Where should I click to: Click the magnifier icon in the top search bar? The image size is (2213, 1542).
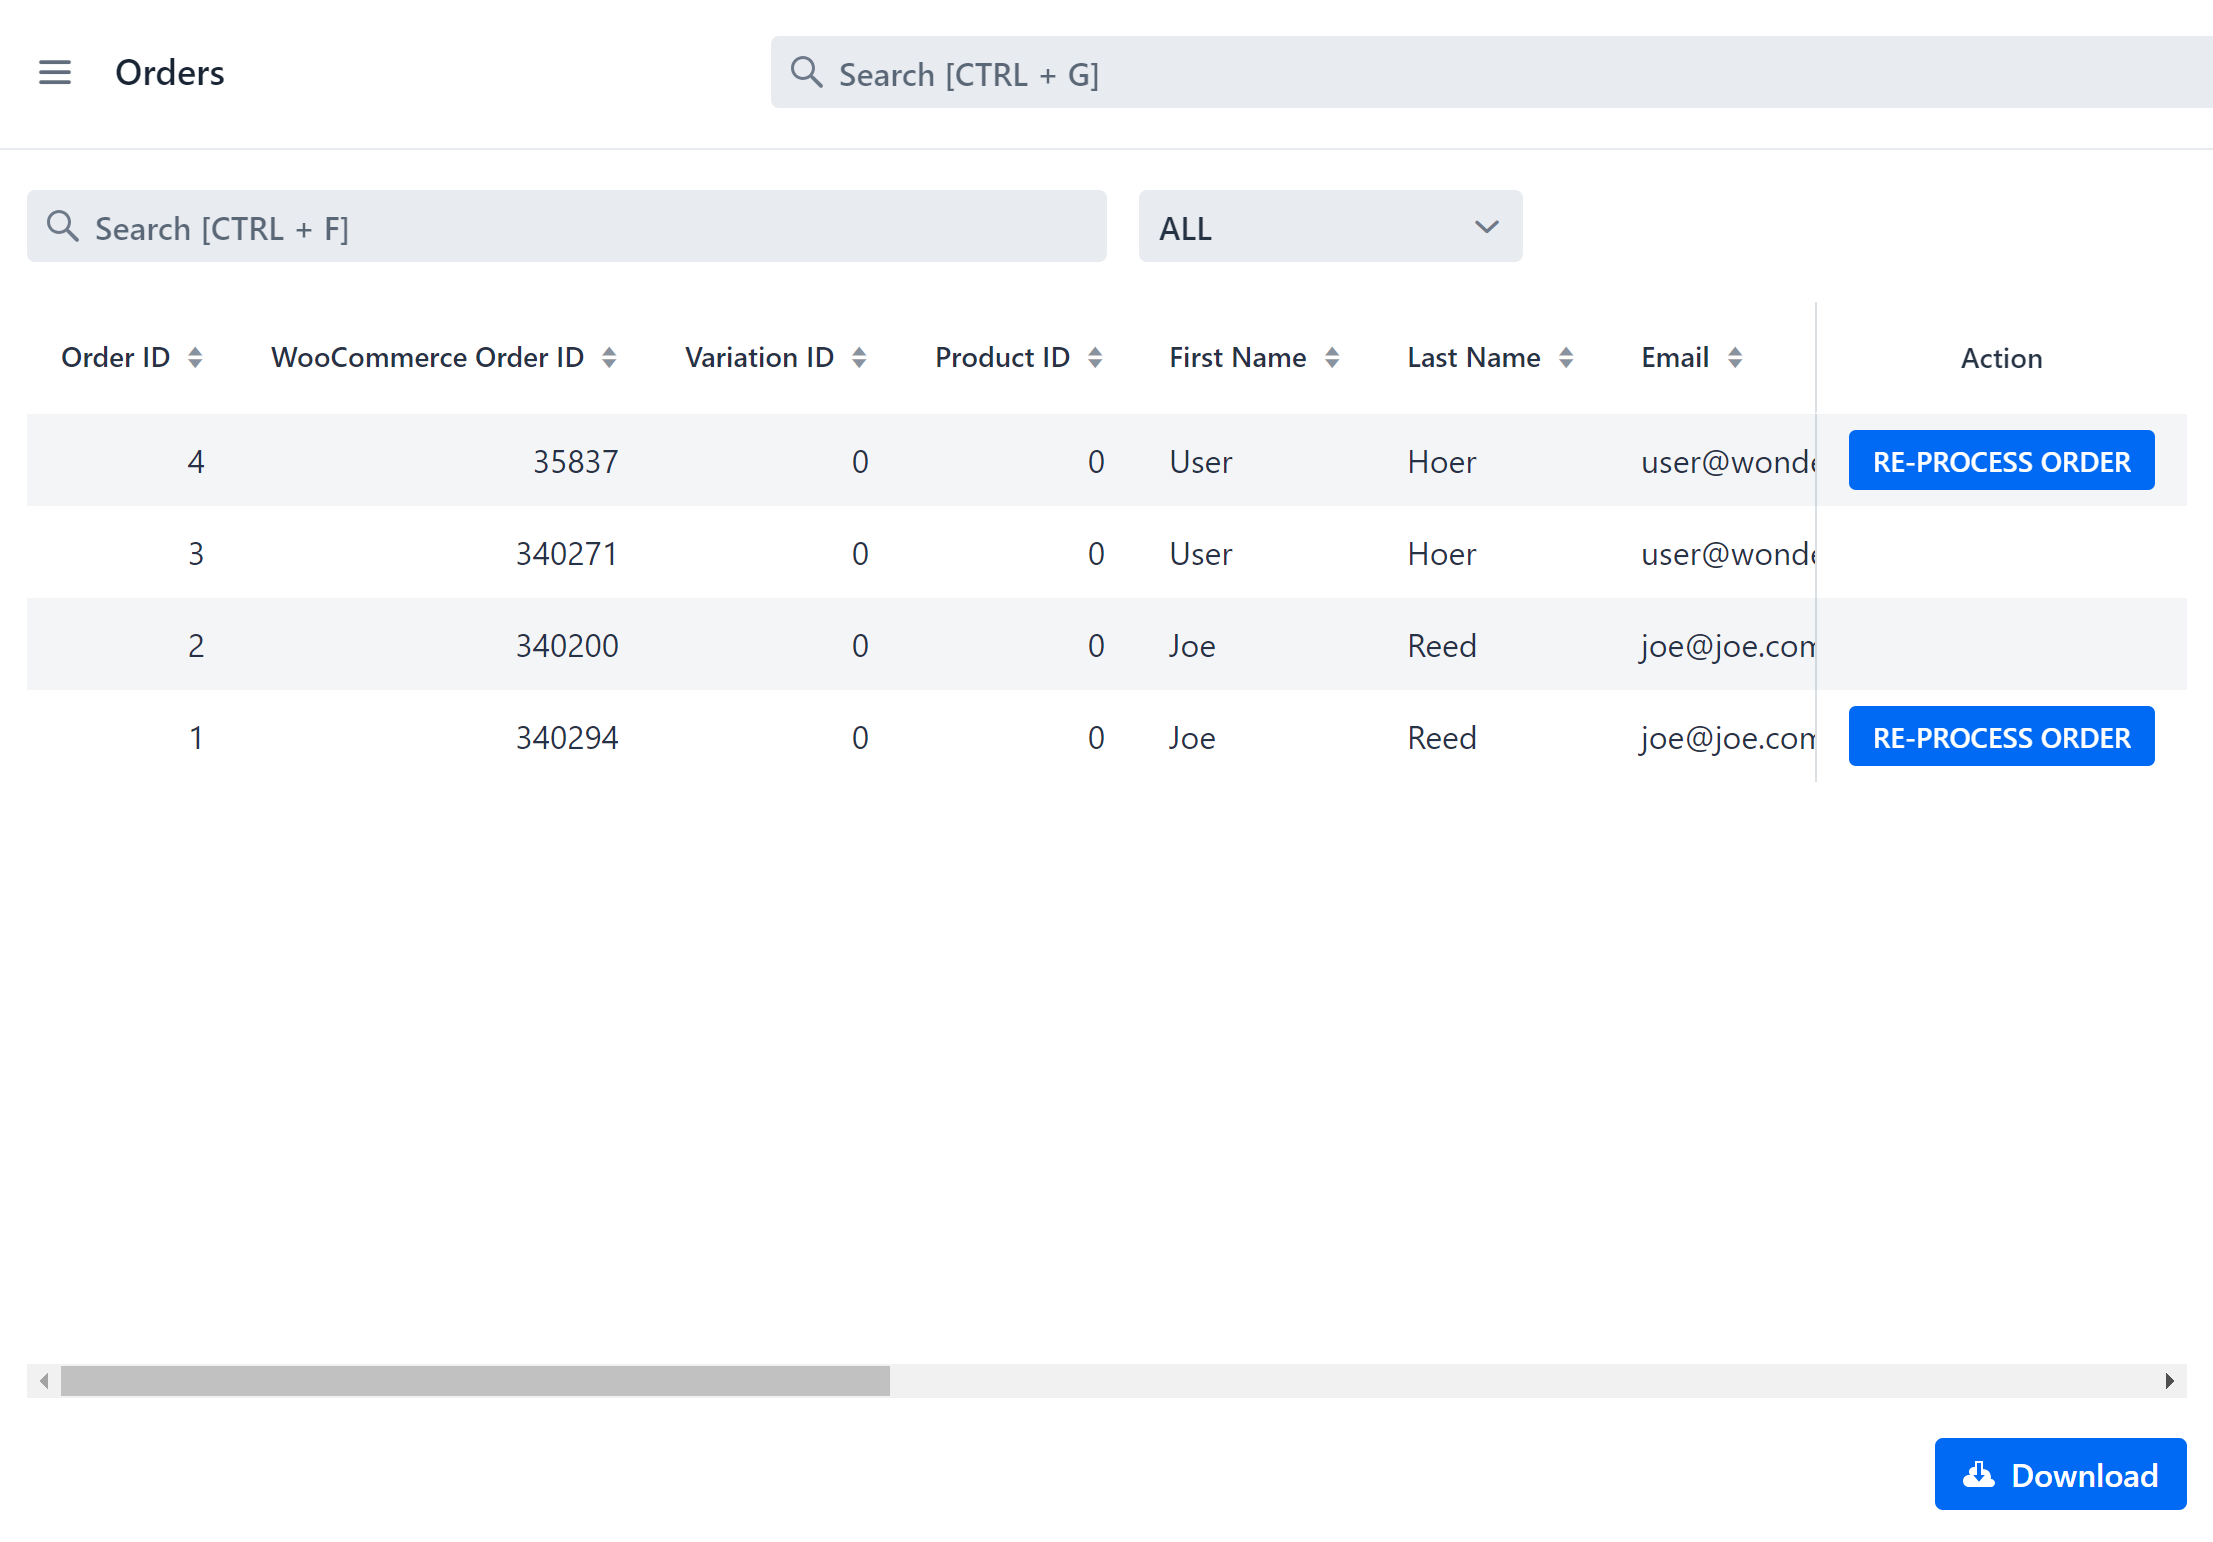806,72
